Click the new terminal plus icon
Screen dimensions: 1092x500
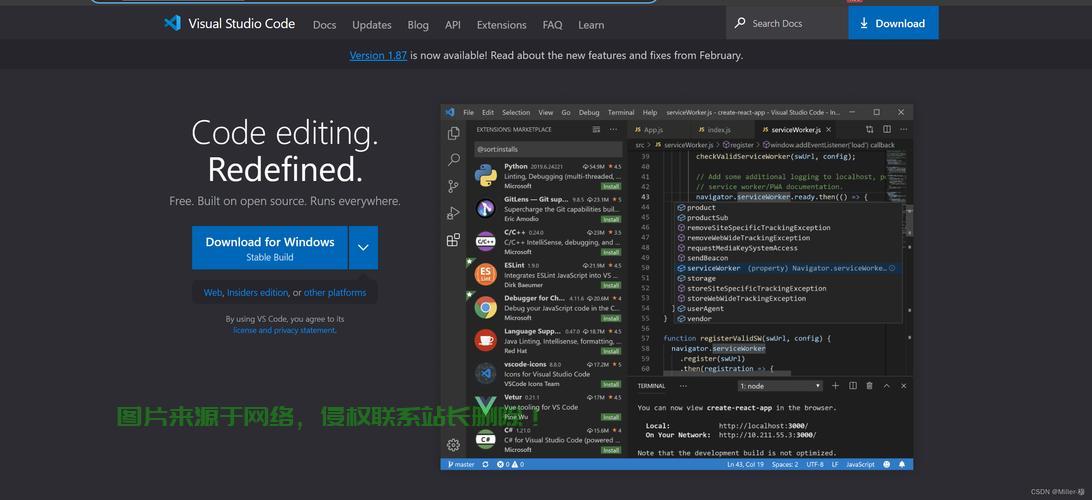pos(834,386)
